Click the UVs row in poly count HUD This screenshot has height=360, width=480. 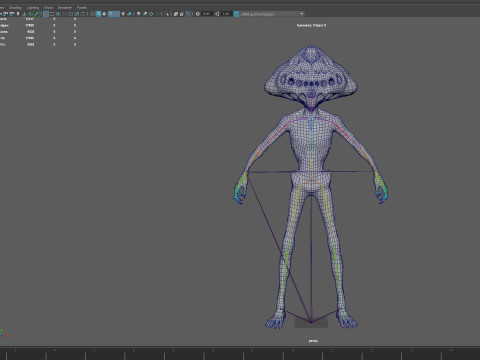[38, 44]
